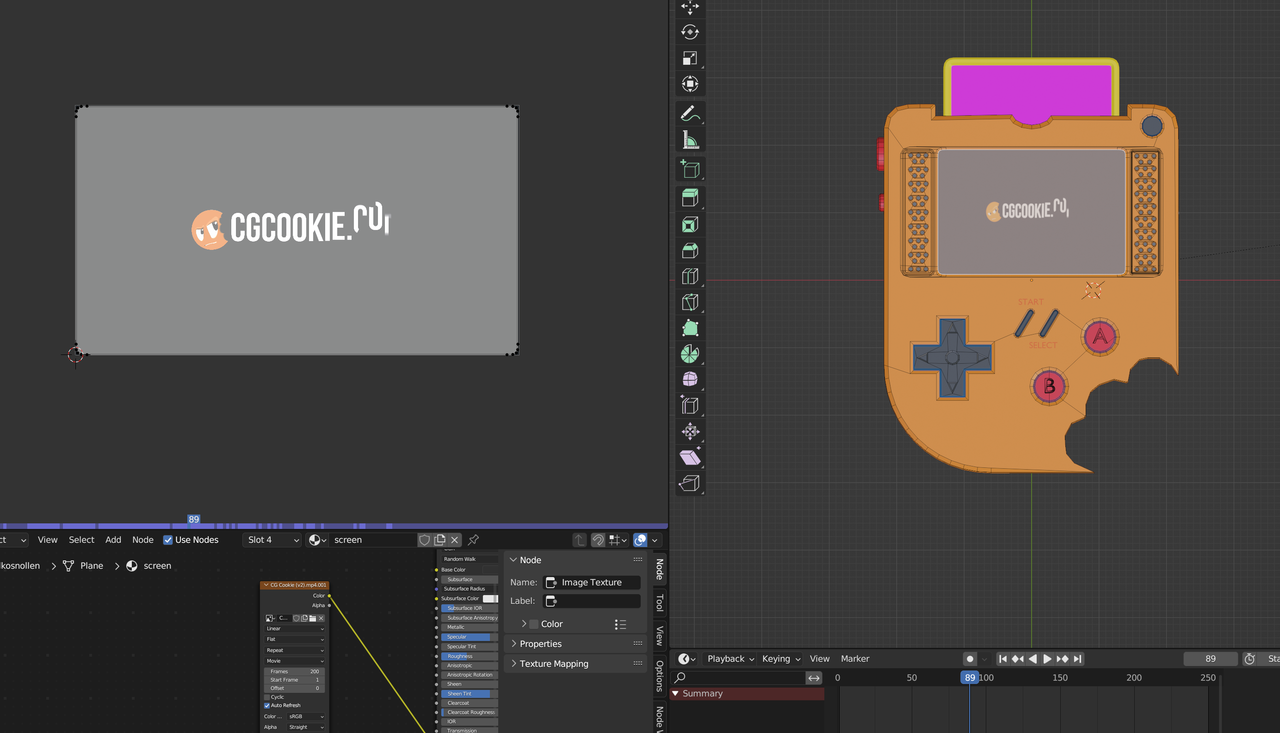Viewport: 1280px width, 733px height.
Task: Jump to the timeline start frame
Action: (1003, 659)
